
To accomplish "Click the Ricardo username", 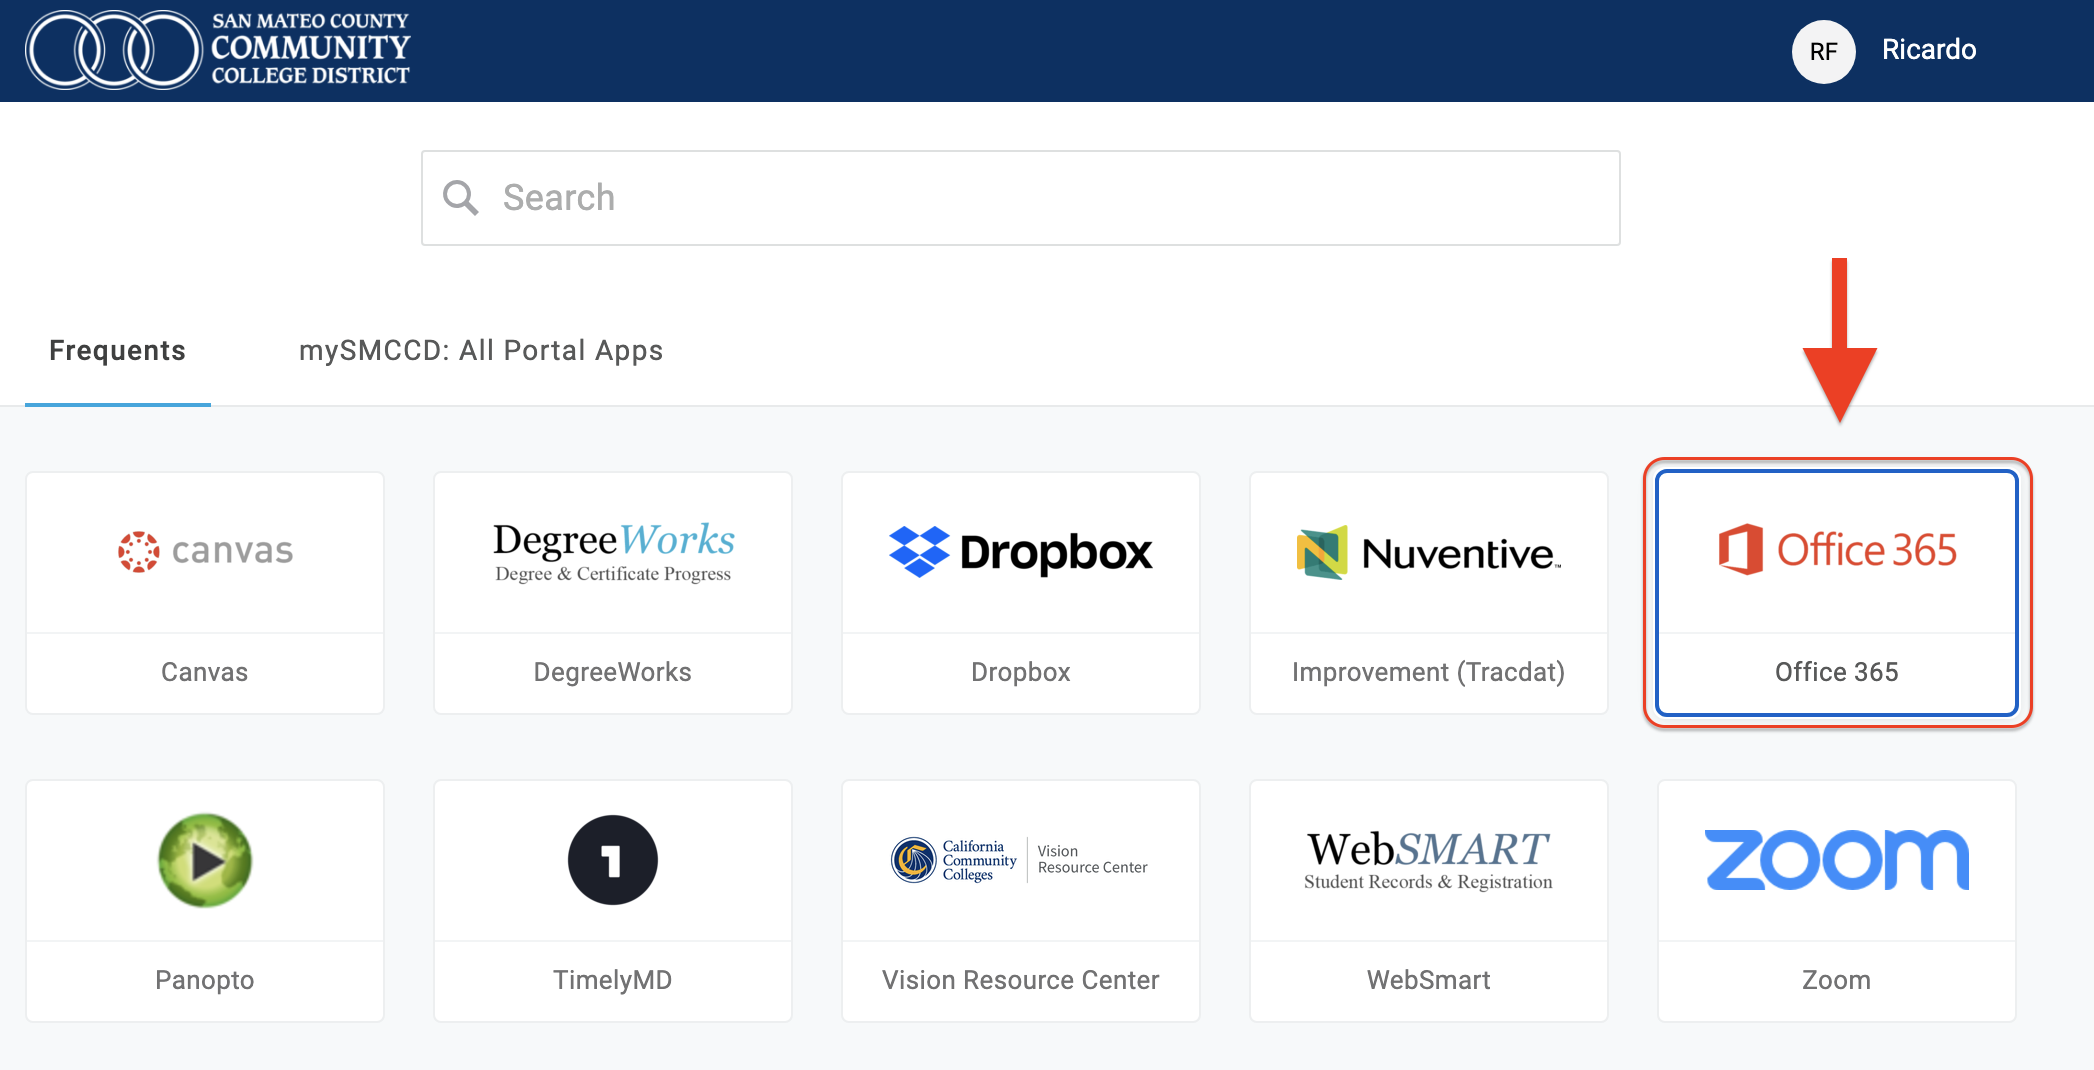I will (1928, 50).
